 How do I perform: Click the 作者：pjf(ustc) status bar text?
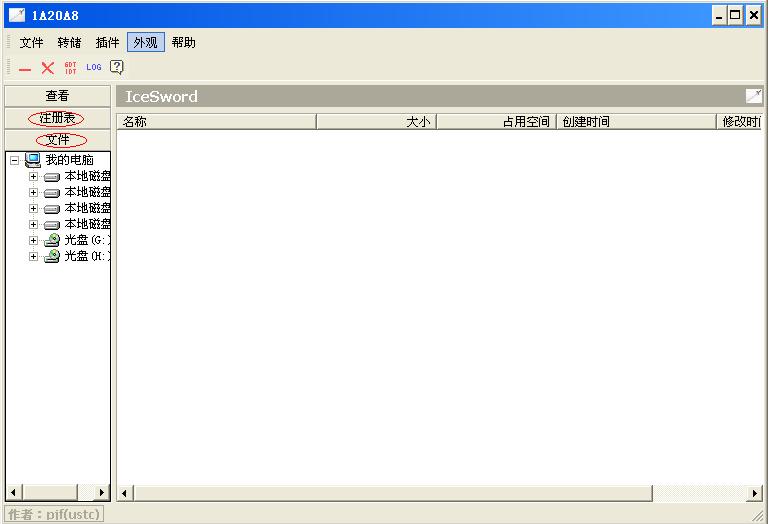(54, 514)
